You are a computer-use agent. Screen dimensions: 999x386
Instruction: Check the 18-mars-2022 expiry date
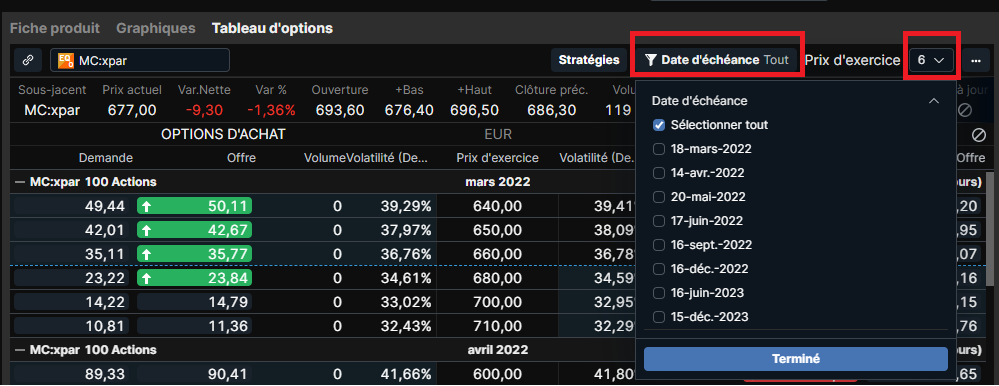point(659,149)
